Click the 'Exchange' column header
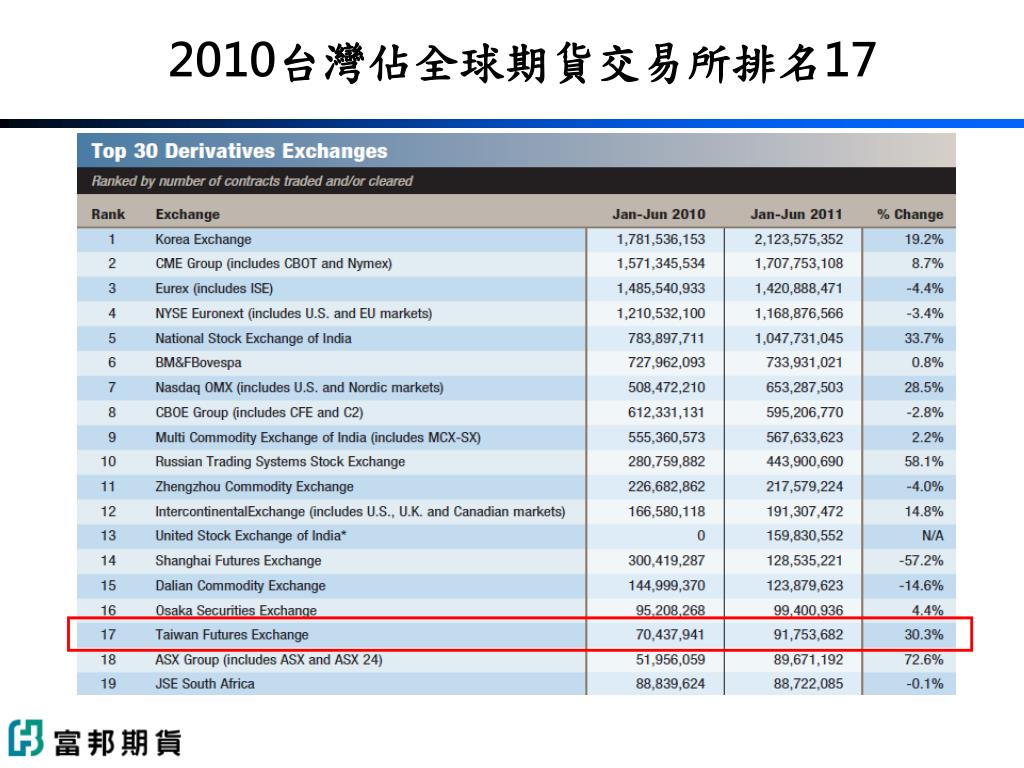The image size is (1024, 768). 187,214
